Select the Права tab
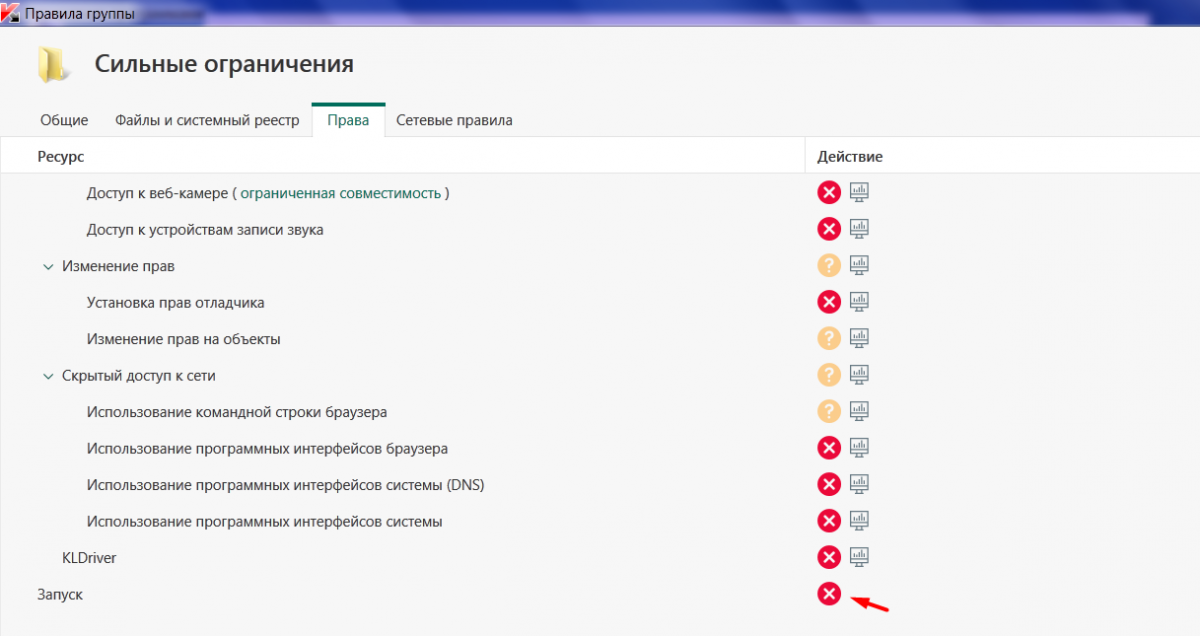The width and height of the screenshot is (1200, 636). tap(348, 120)
